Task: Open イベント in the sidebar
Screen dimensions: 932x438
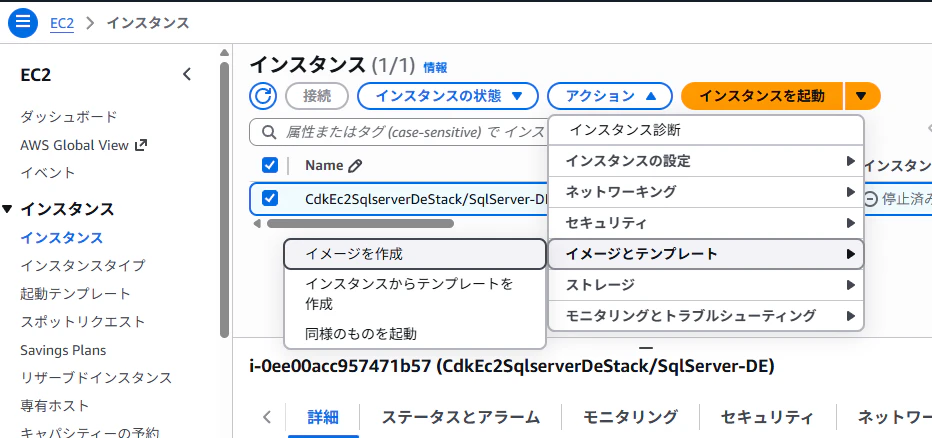Action: click(x=48, y=173)
